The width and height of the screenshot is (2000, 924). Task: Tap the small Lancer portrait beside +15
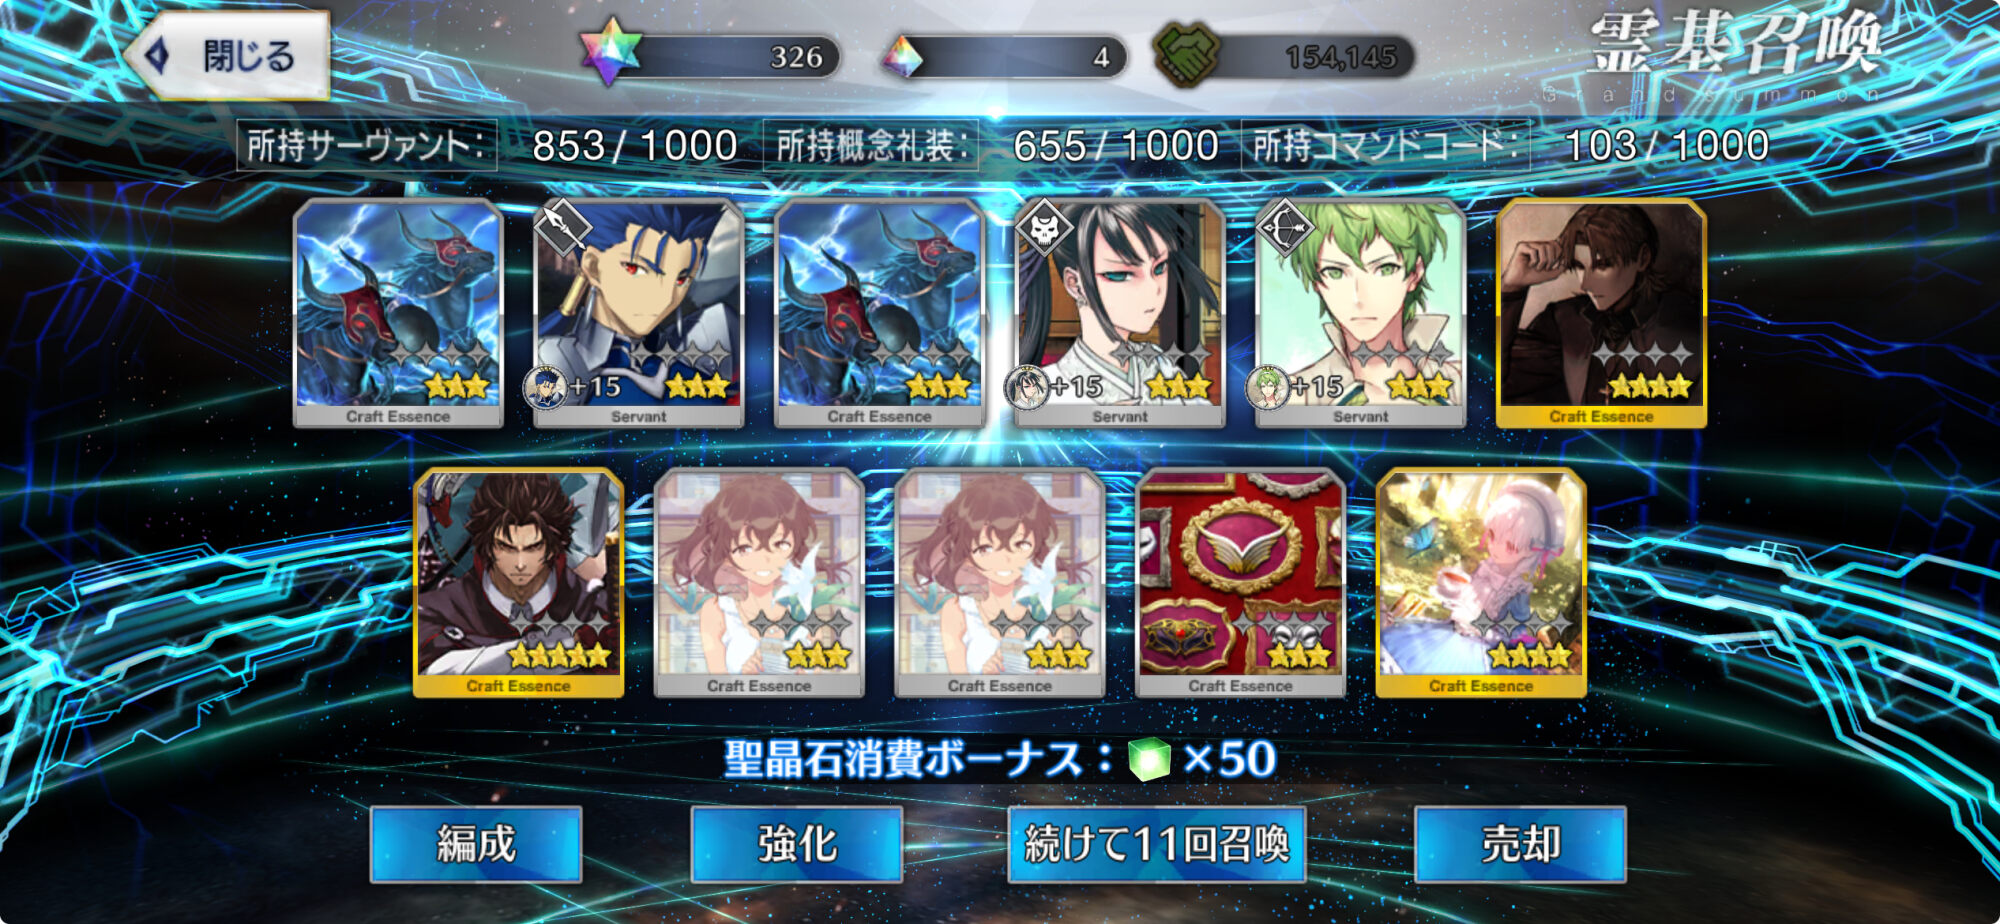click(x=546, y=387)
